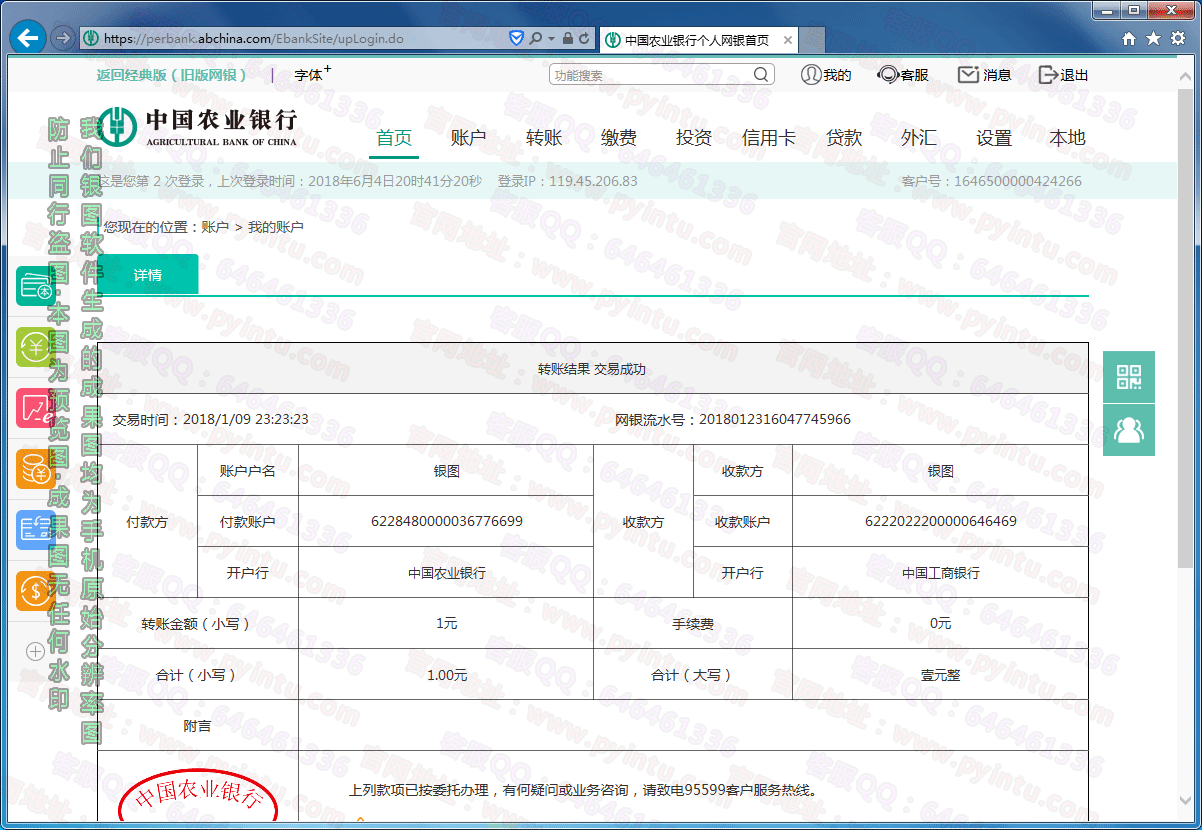Click the 转账结果 交易成功 header
The height and width of the screenshot is (830, 1202).
point(592,369)
